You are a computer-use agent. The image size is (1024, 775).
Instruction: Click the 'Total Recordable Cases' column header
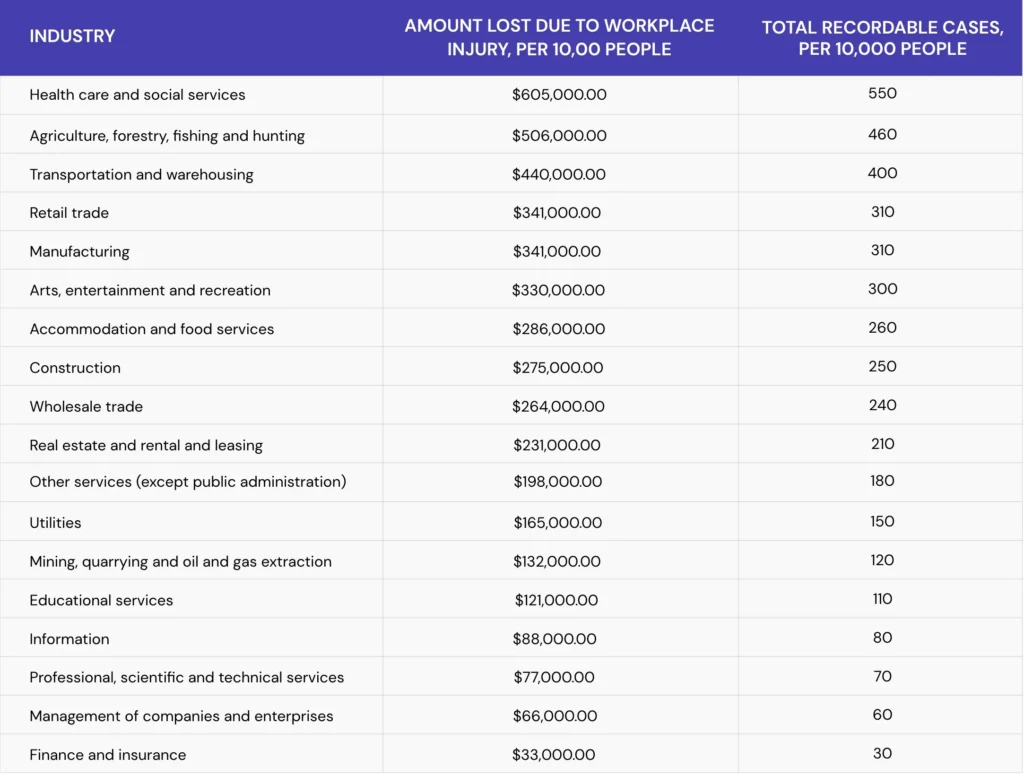[882, 38]
